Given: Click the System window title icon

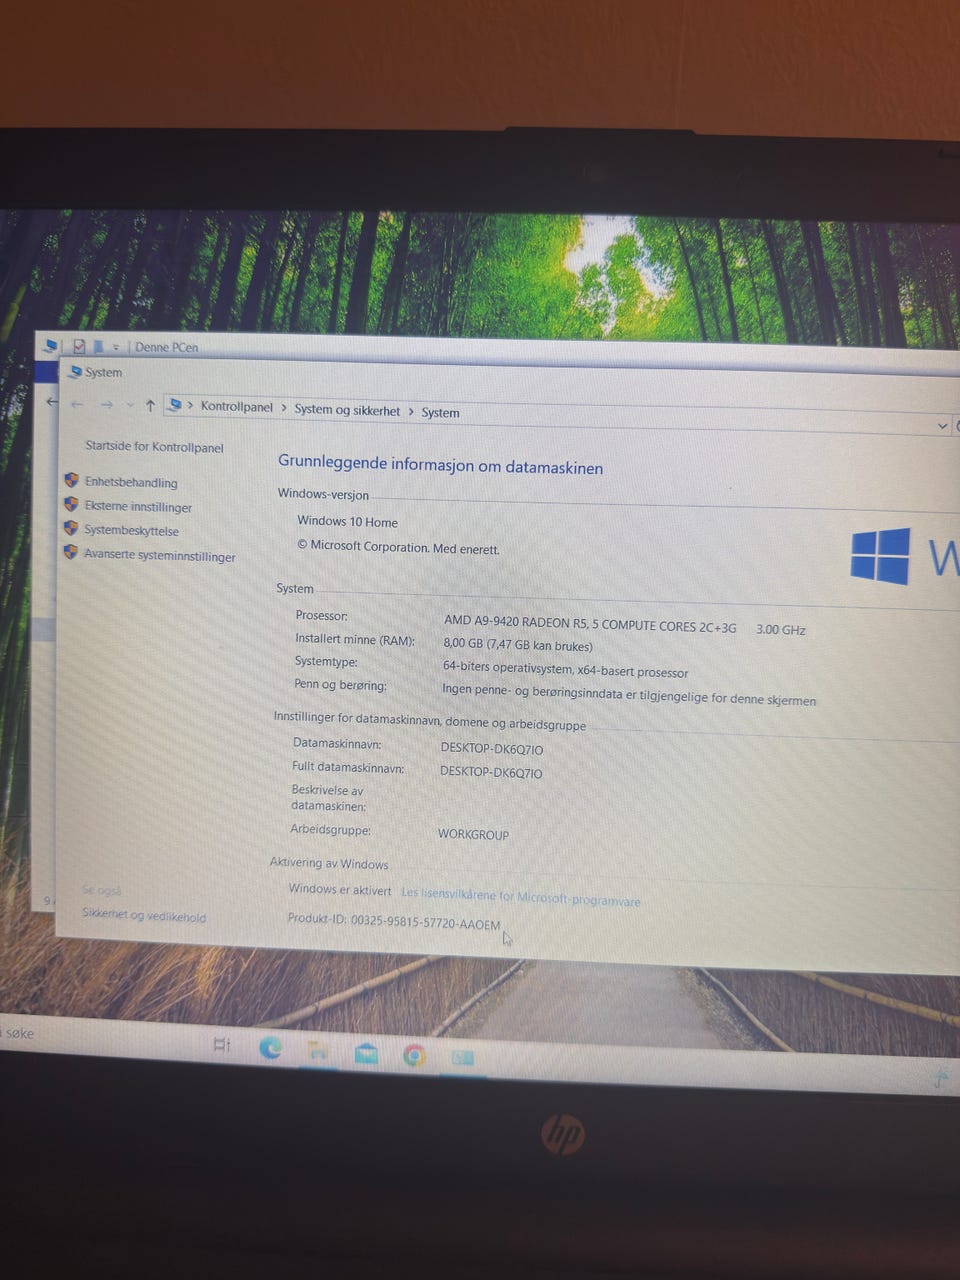Looking at the screenshot, I should click(74, 372).
